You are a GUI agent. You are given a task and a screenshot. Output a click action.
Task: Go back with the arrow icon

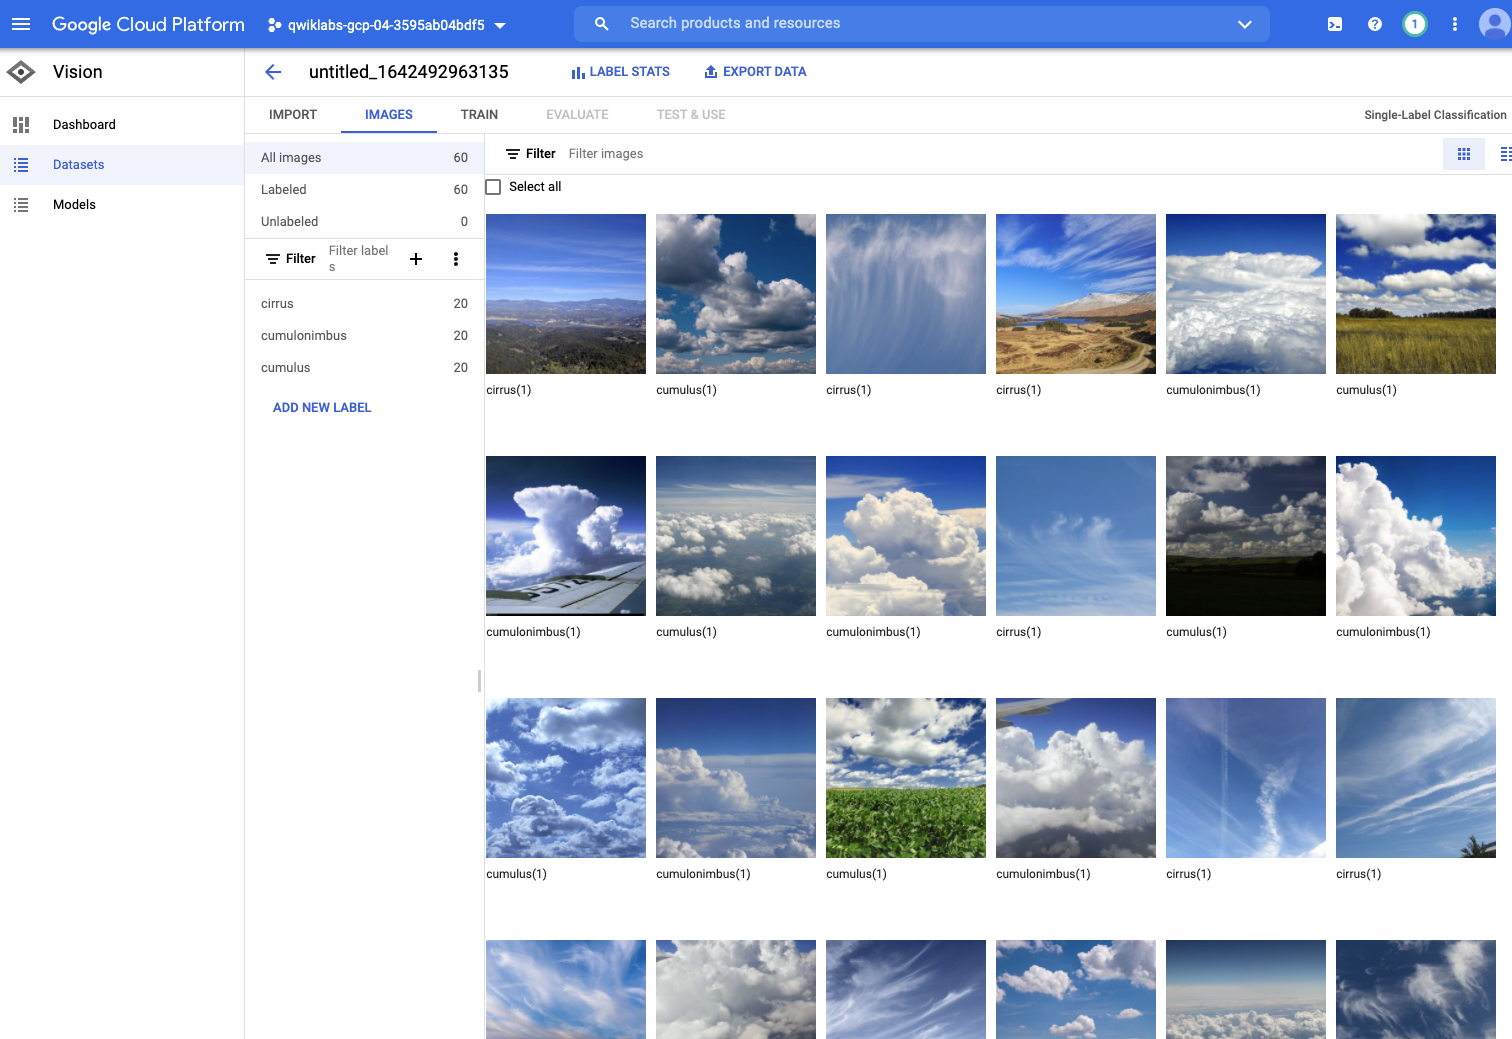[273, 72]
